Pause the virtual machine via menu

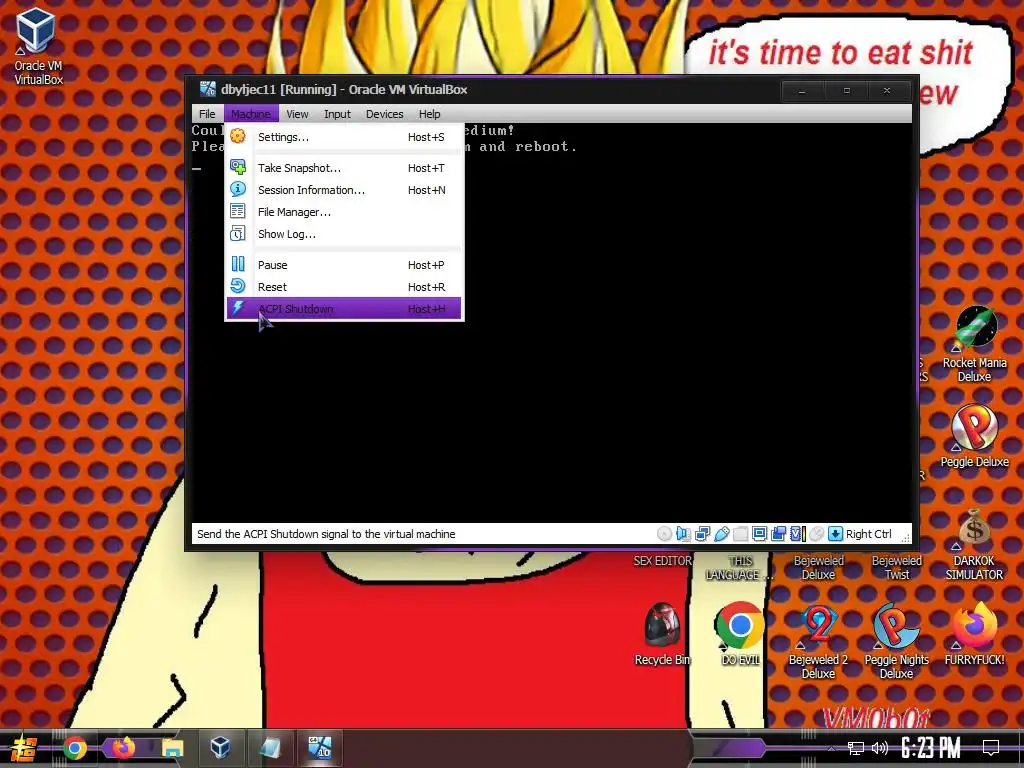point(344,264)
